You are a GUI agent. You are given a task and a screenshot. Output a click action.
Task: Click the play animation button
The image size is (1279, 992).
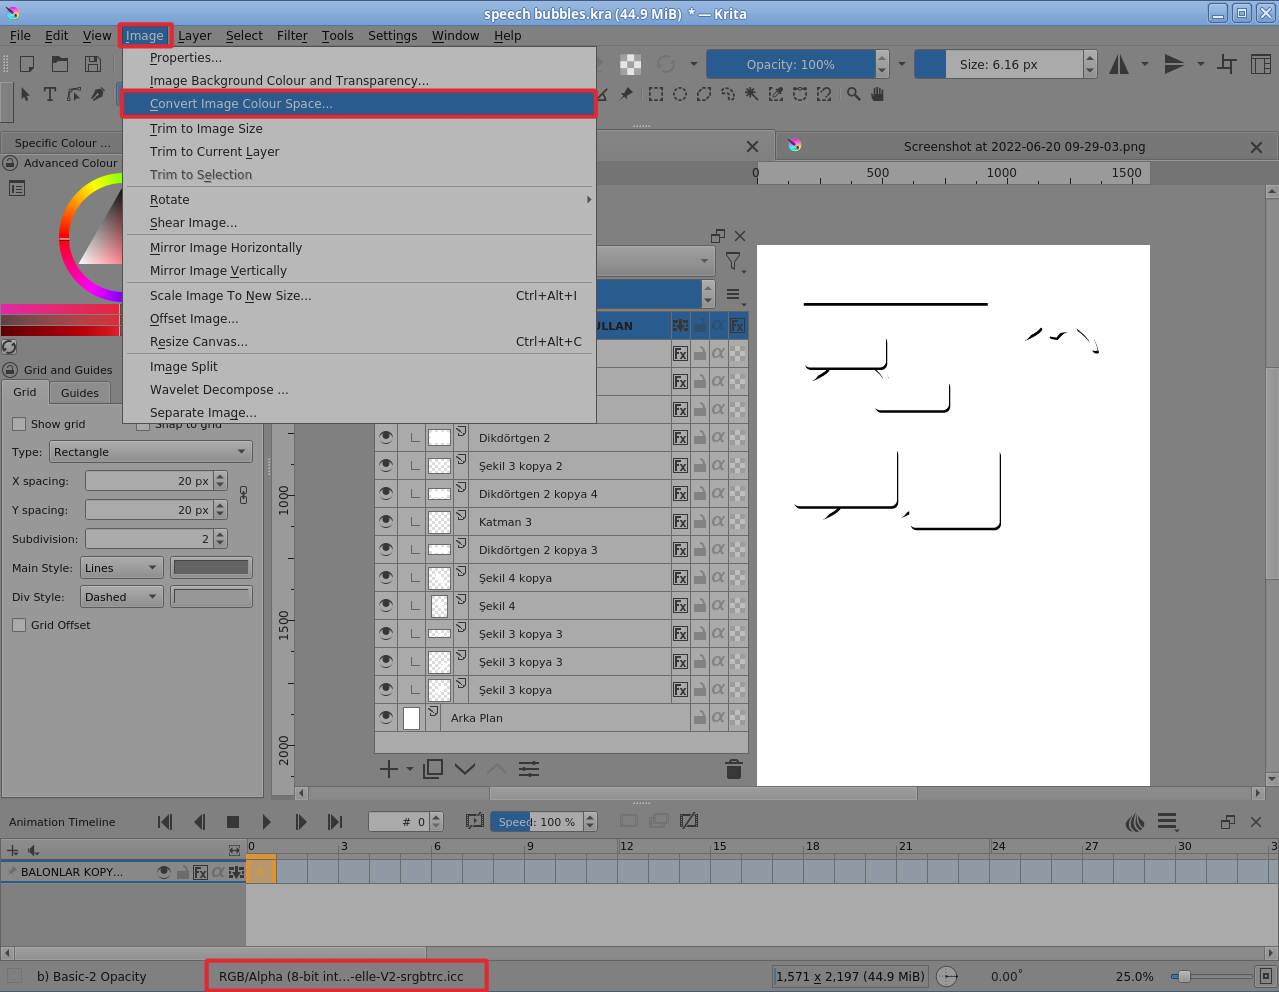pyautogui.click(x=266, y=822)
